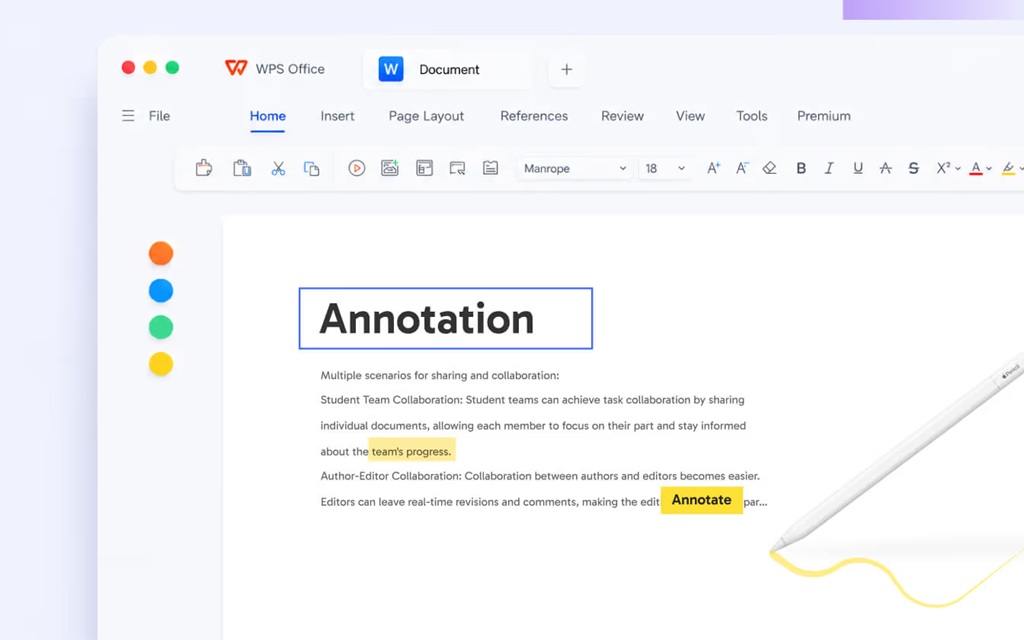Click highlighted text "team's progress."

pyautogui.click(x=411, y=451)
